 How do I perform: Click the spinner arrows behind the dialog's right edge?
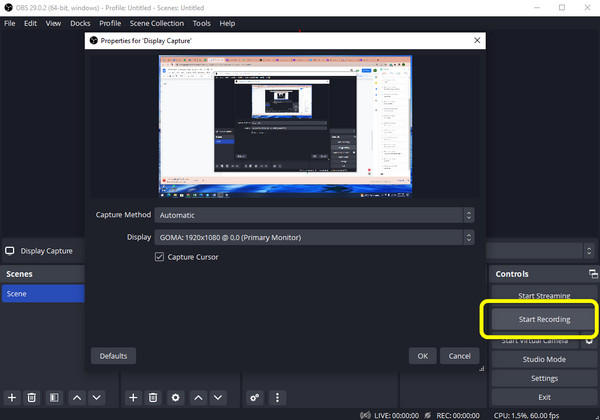tap(589, 251)
